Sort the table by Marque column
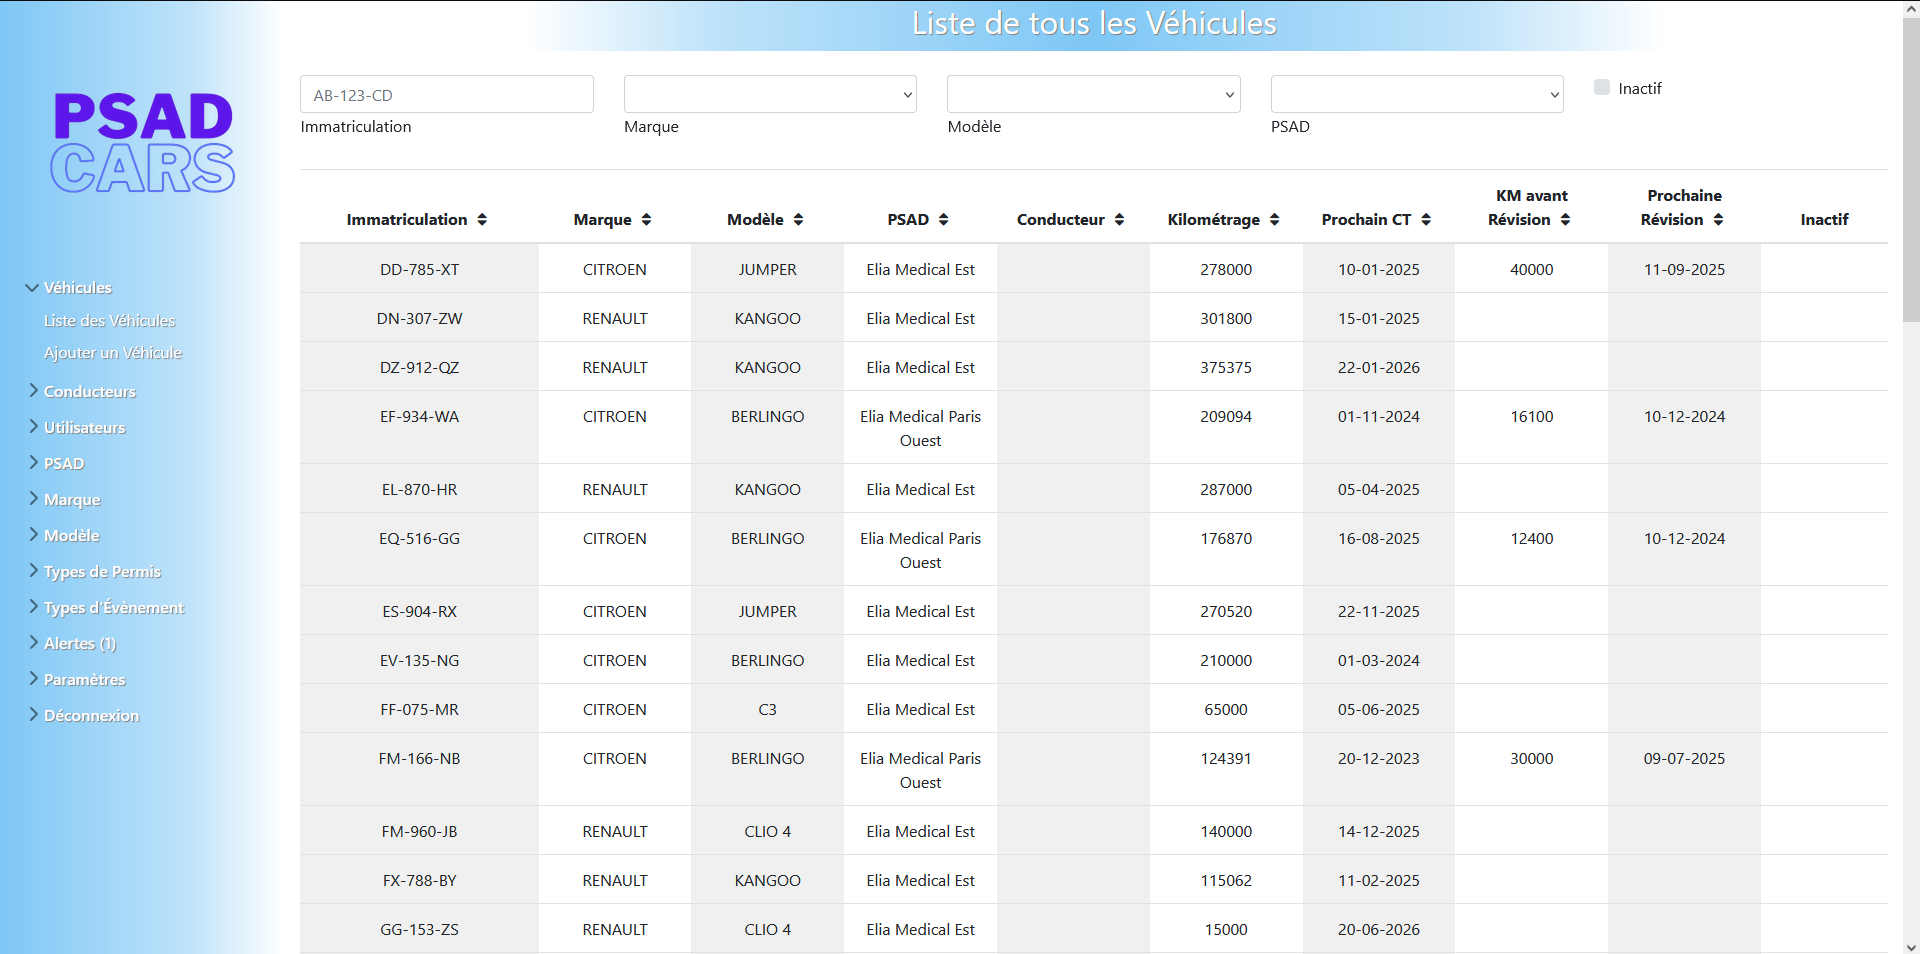 pyautogui.click(x=646, y=220)
